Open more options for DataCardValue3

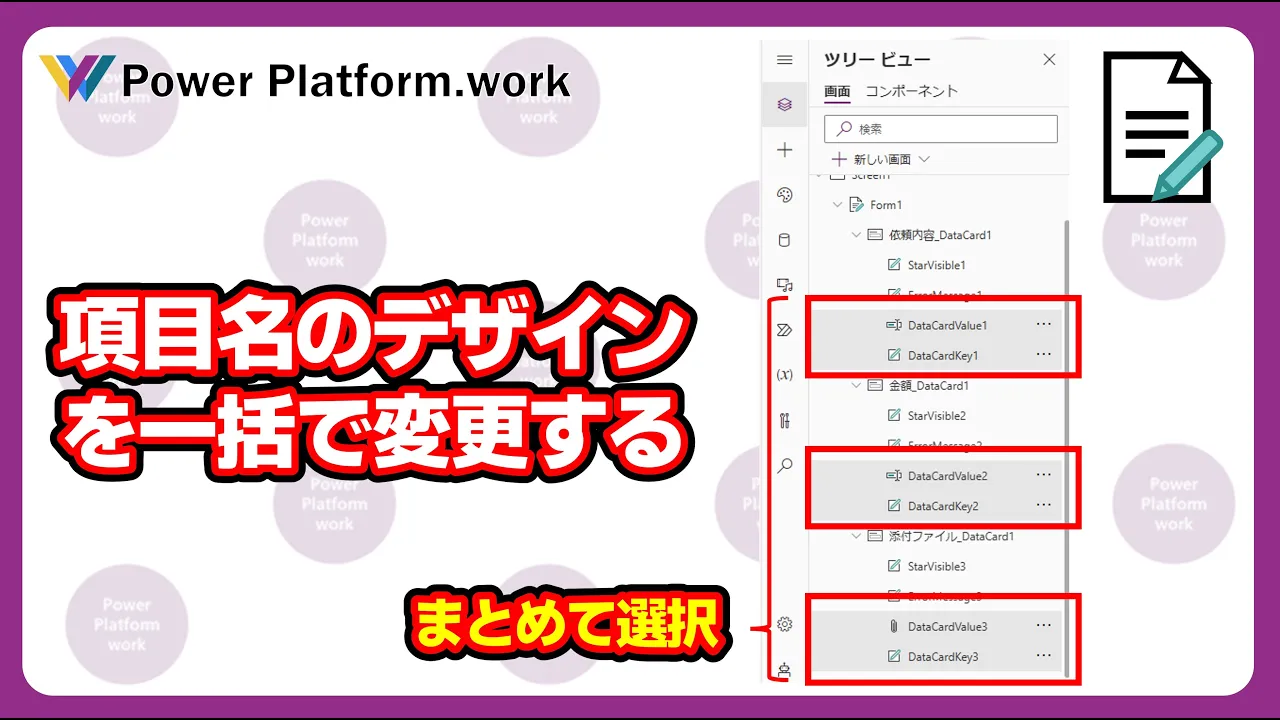[1044, 626]
